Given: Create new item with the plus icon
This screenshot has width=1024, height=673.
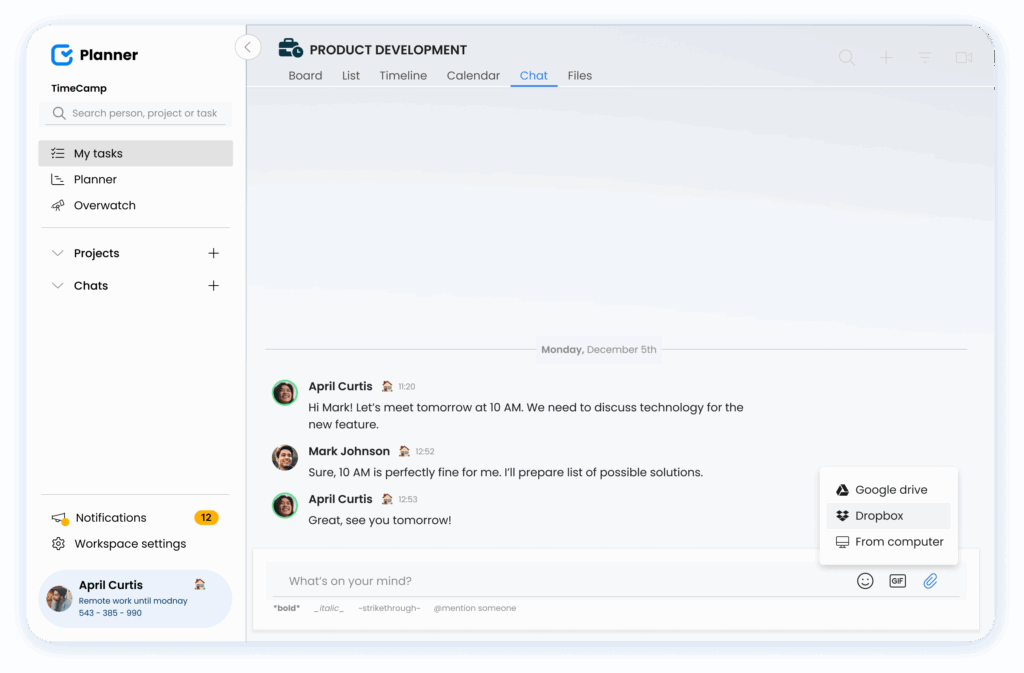Looking at the screenshot, I should coord(885,57).
